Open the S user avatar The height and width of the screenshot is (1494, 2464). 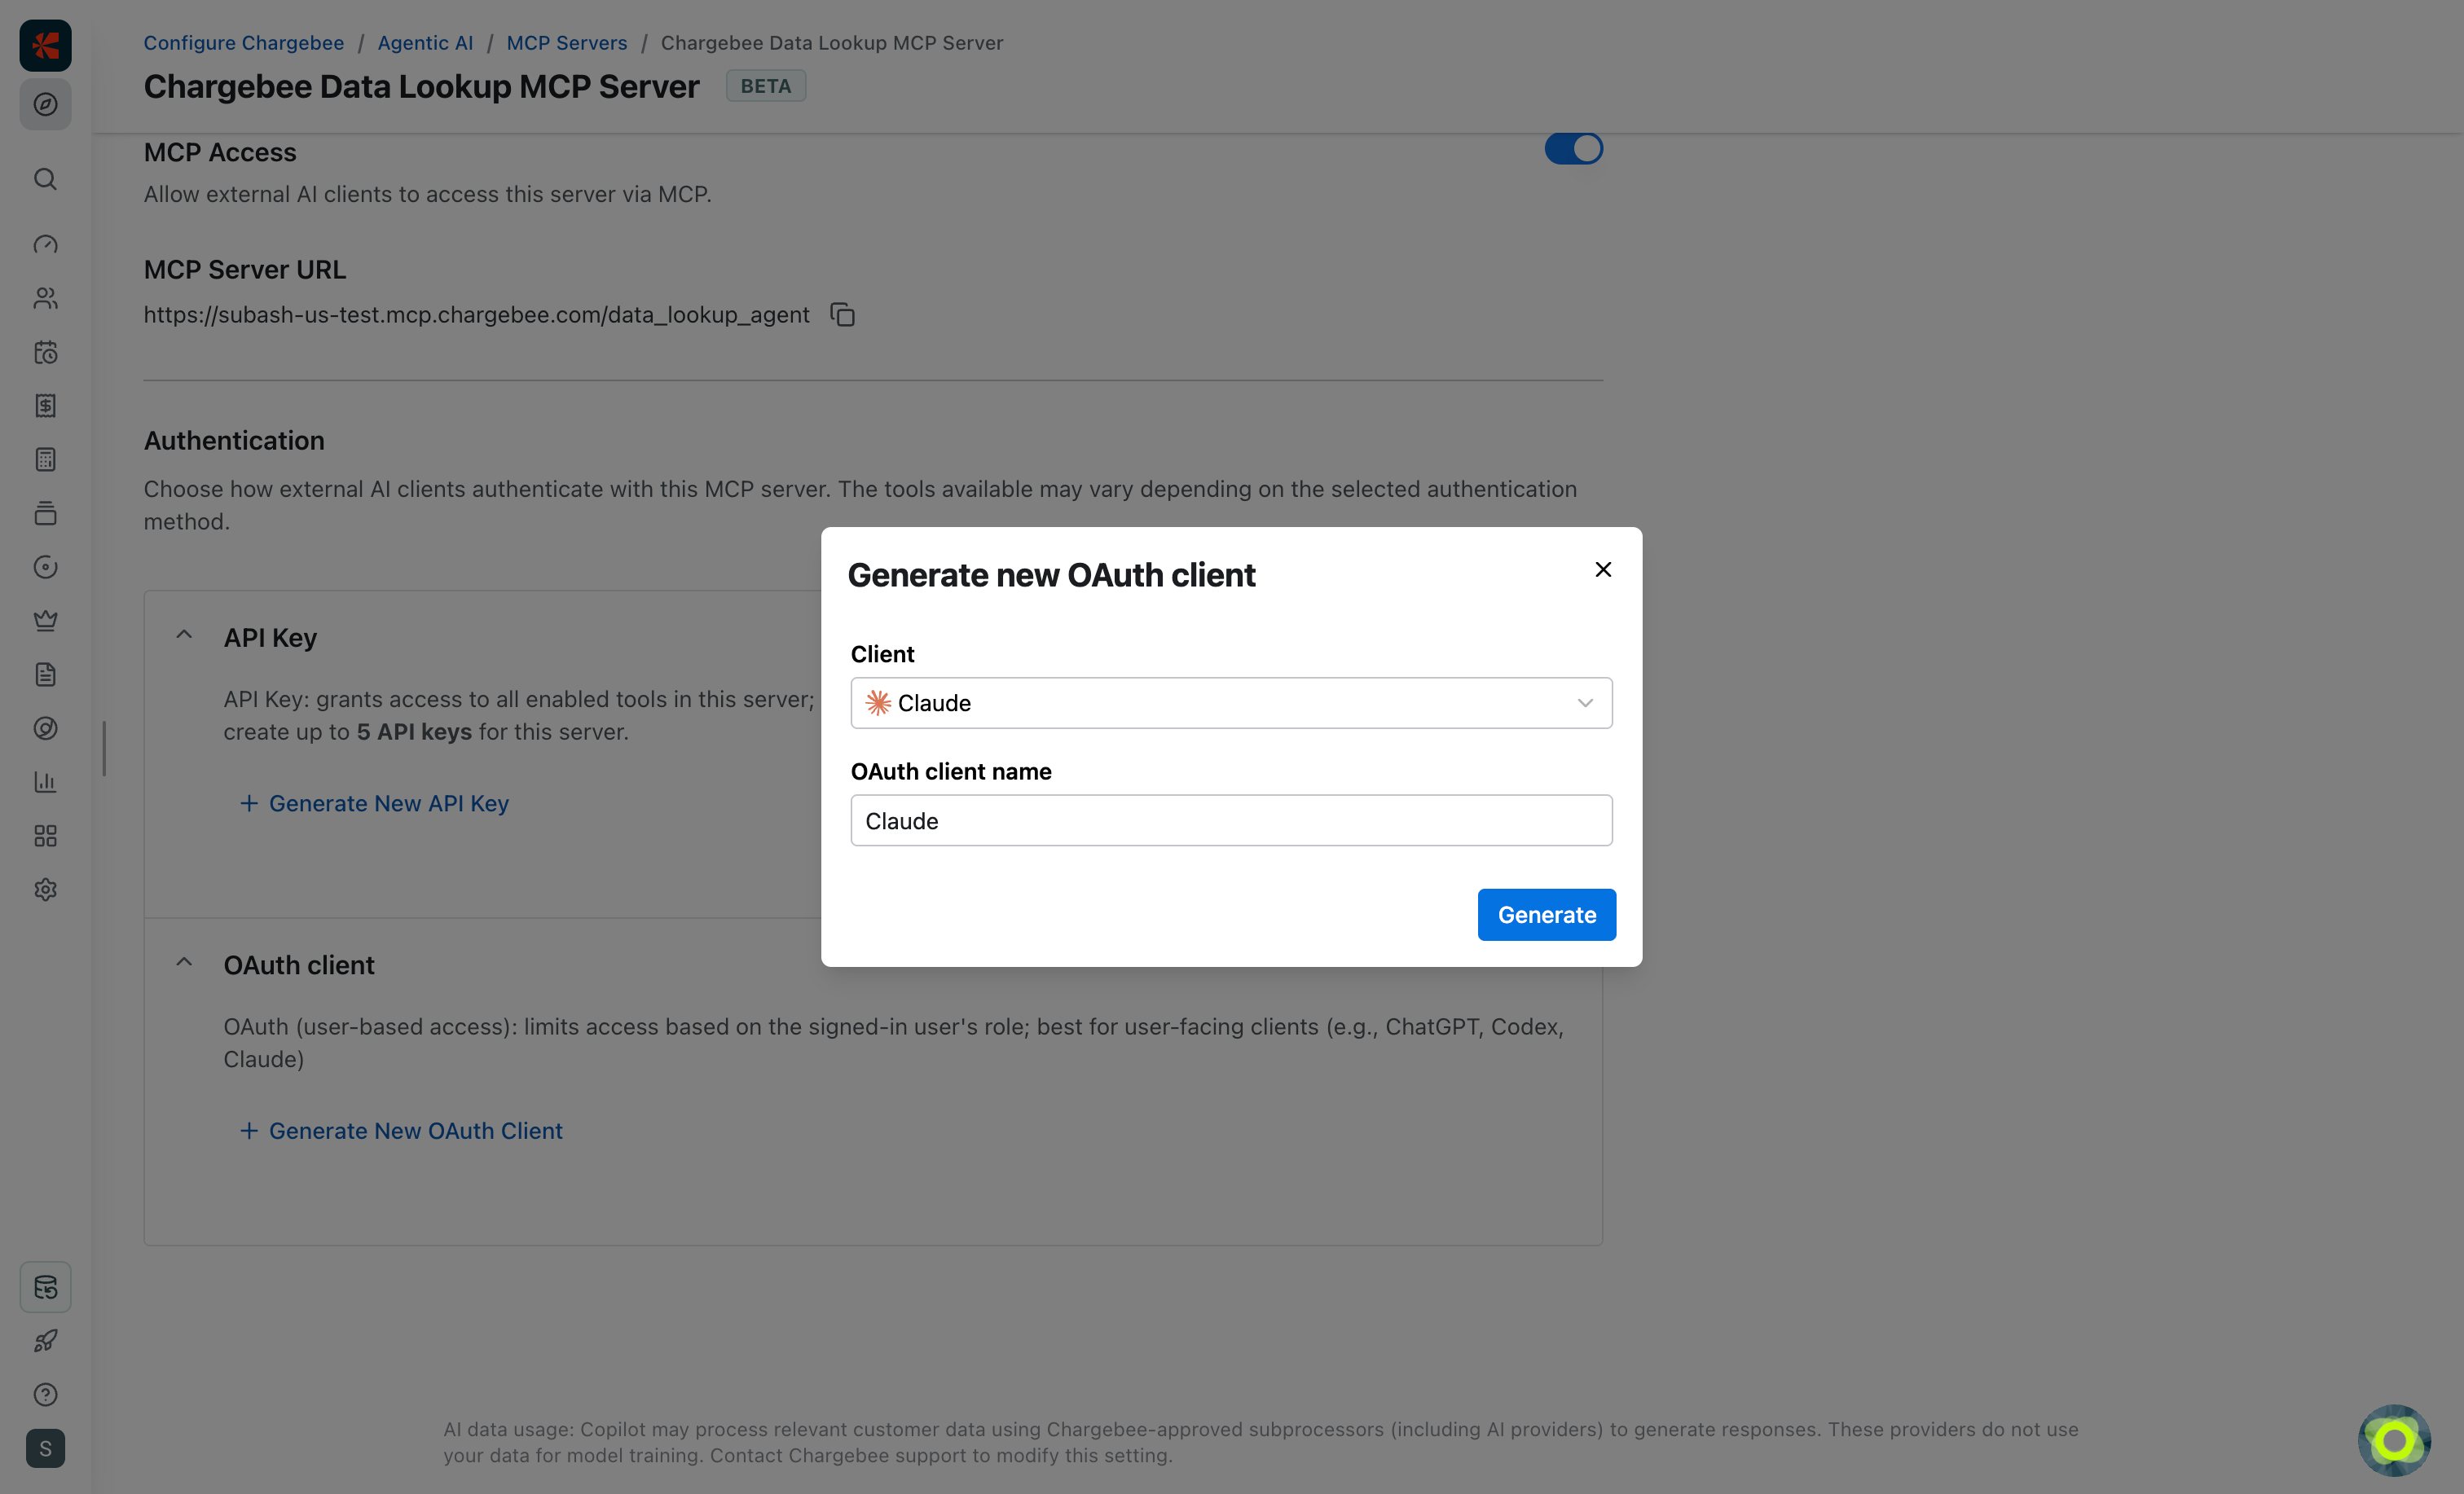click(45, 1449)
